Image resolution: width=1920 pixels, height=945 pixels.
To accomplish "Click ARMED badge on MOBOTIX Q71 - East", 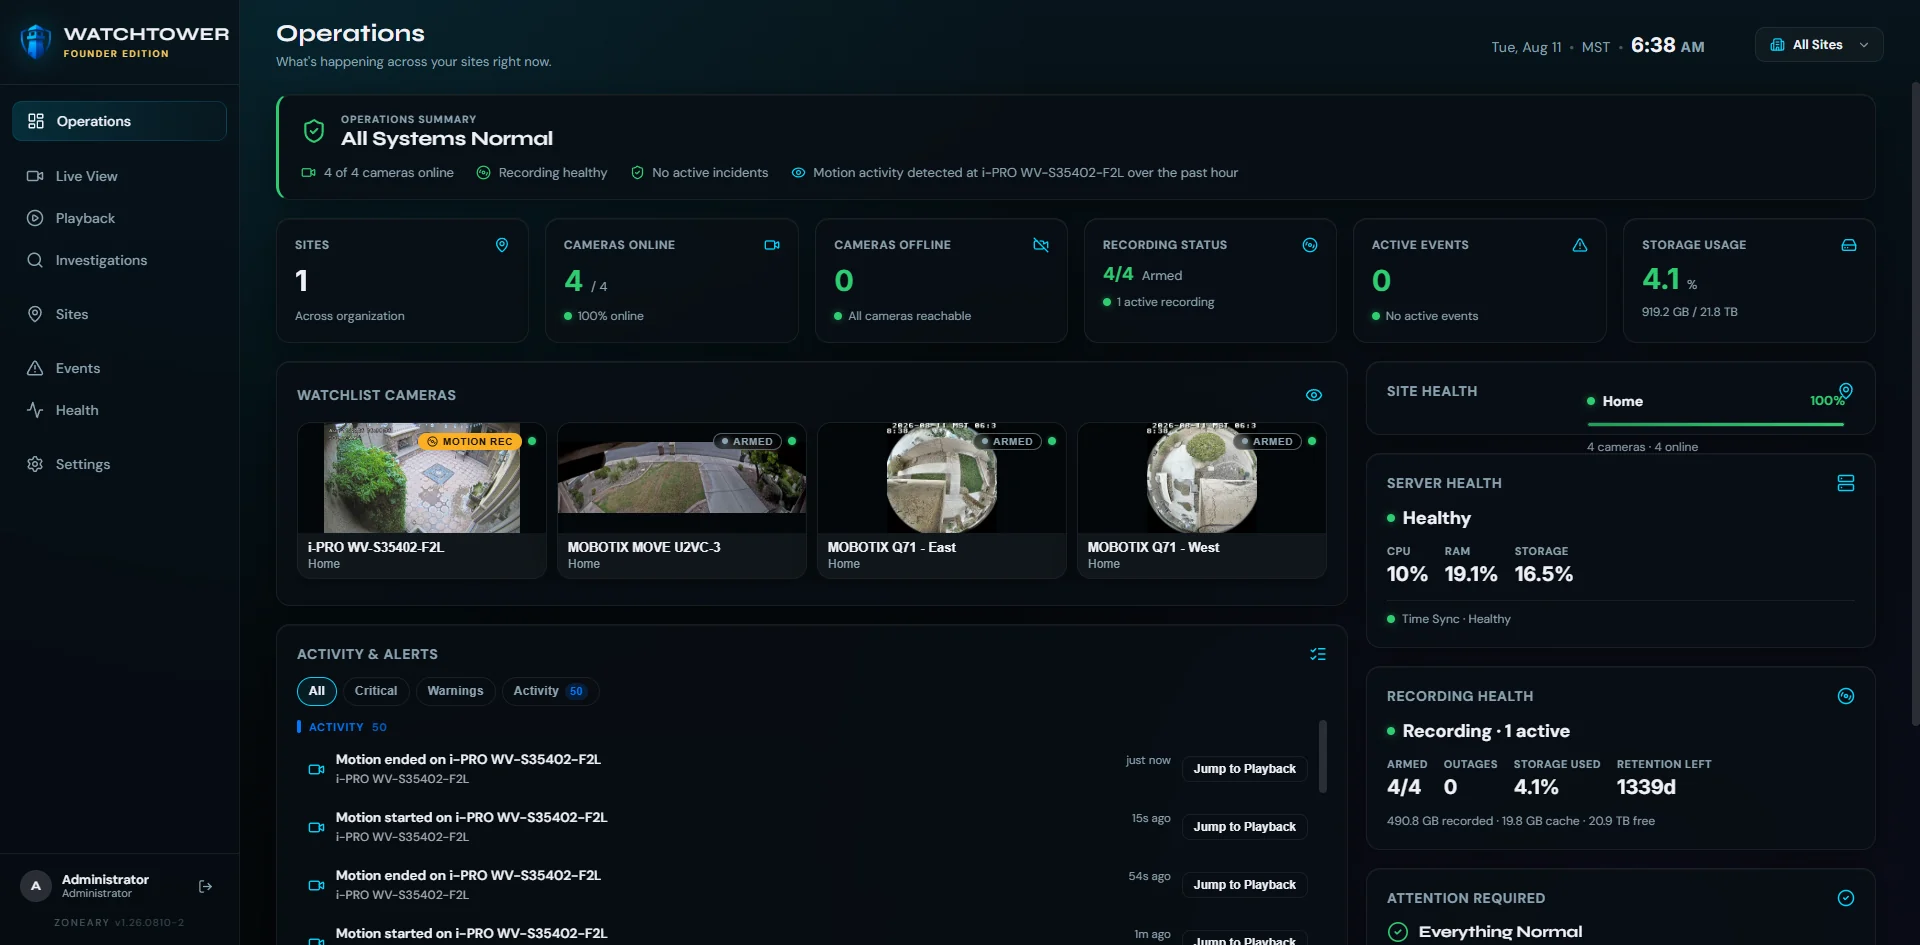I will tap(1007, 441).
